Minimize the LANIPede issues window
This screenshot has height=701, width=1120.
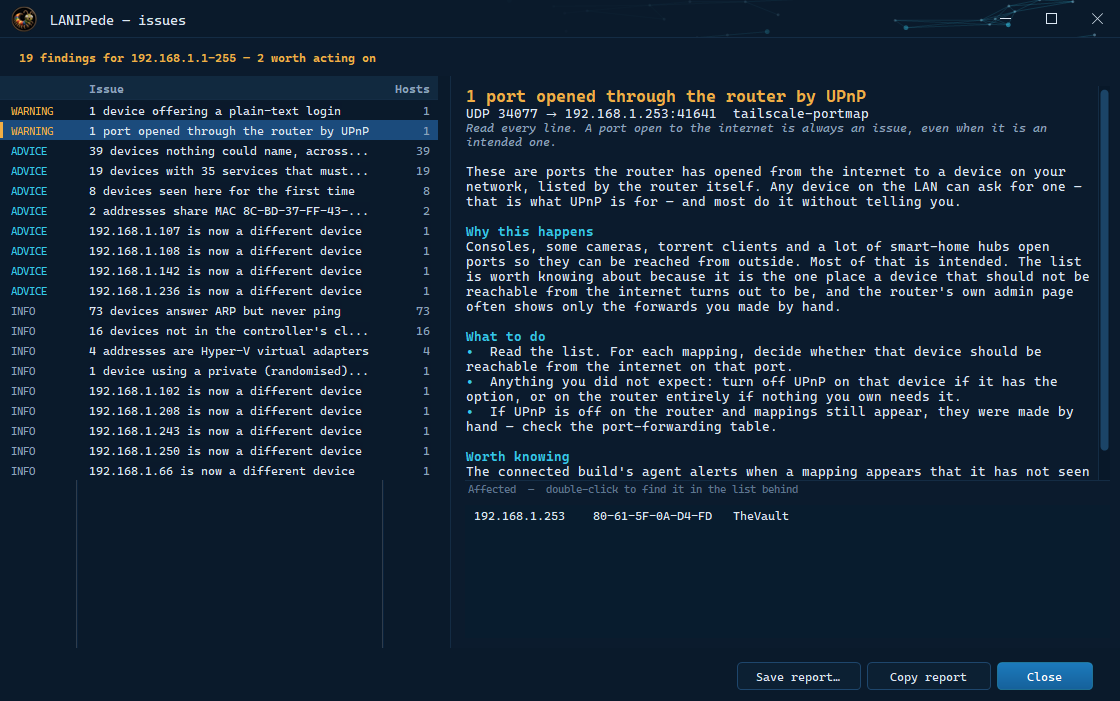(x=1005, y=19)
